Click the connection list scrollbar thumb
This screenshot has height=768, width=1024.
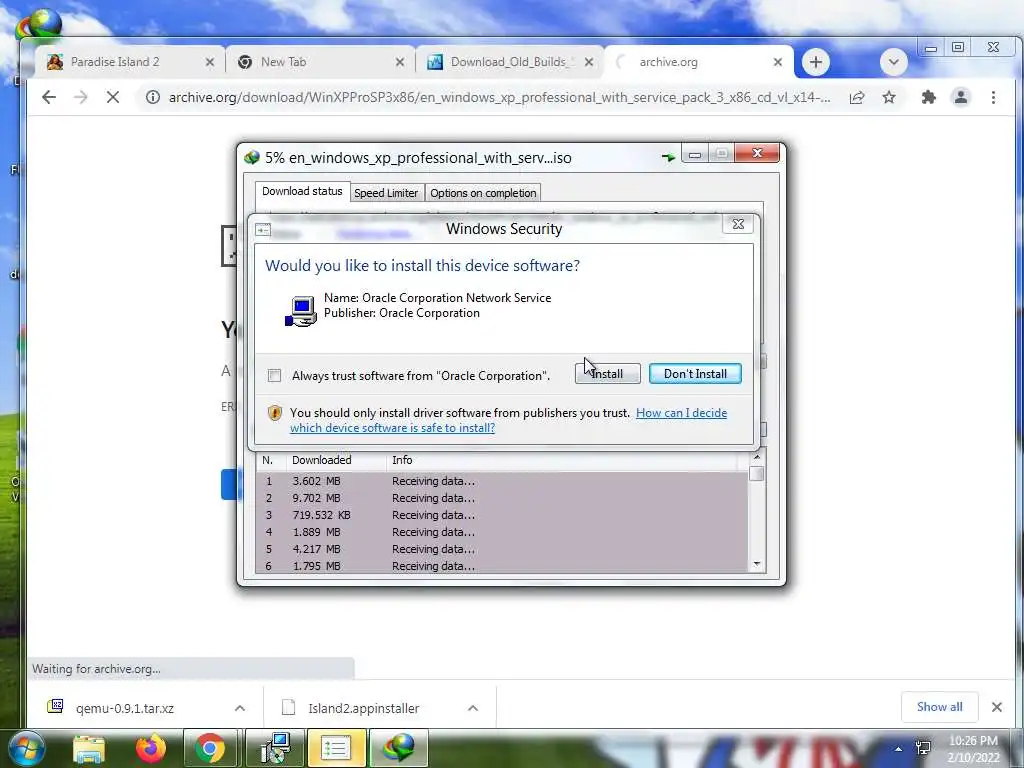[x=757, y=473]
